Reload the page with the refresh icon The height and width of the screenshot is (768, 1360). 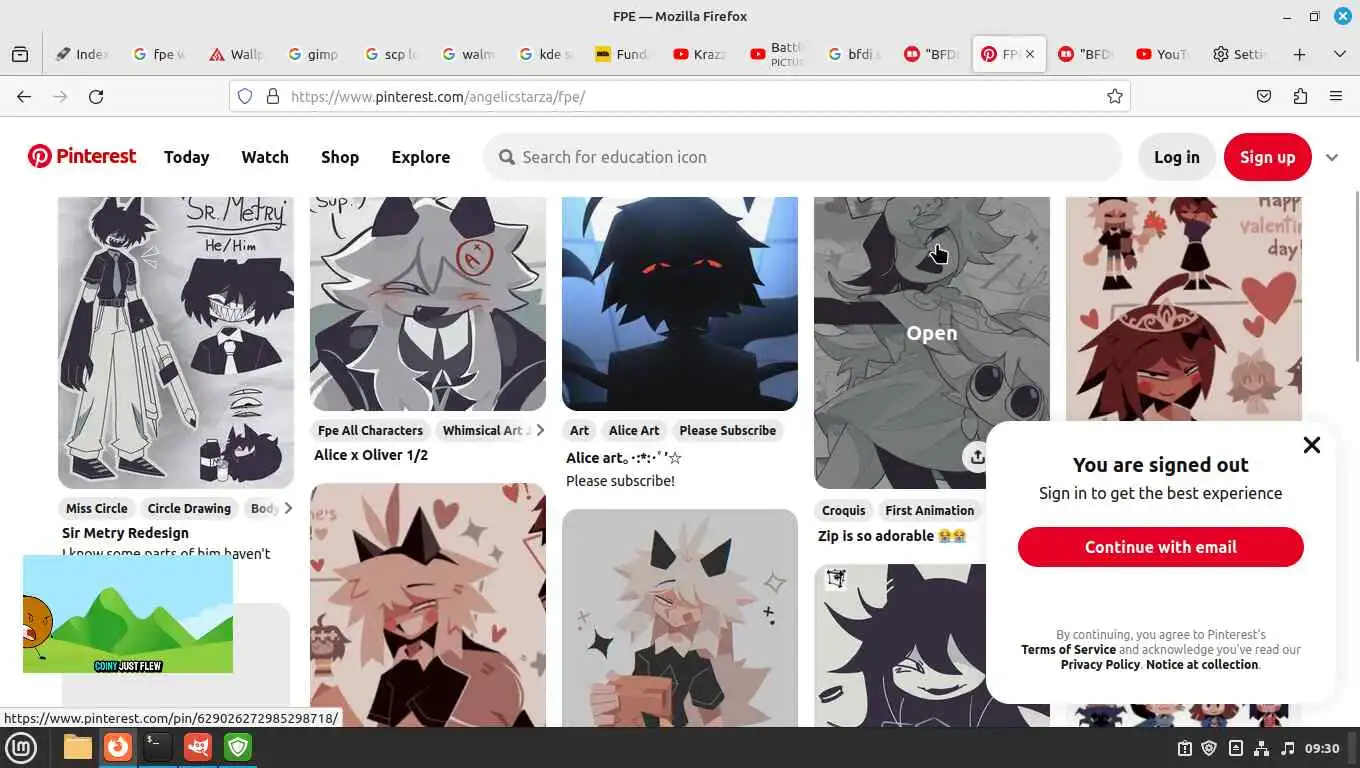[96, 96]
